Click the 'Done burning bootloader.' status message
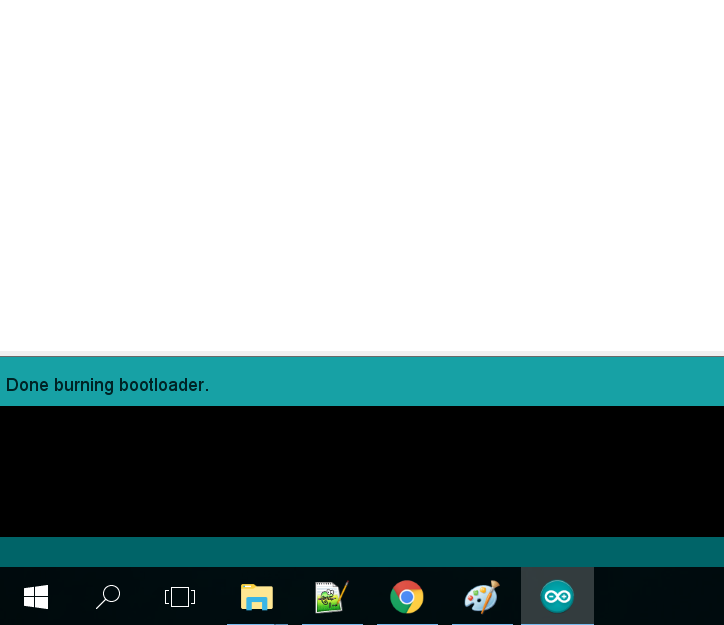 (107, 385)
